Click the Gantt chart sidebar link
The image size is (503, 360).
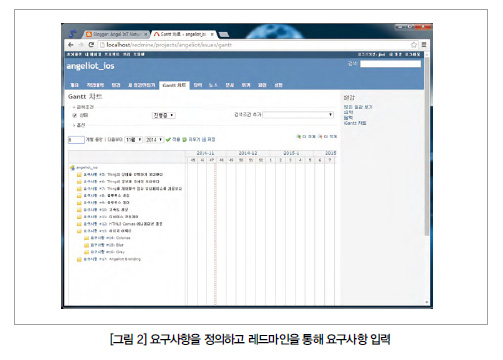tap(355, 123)
